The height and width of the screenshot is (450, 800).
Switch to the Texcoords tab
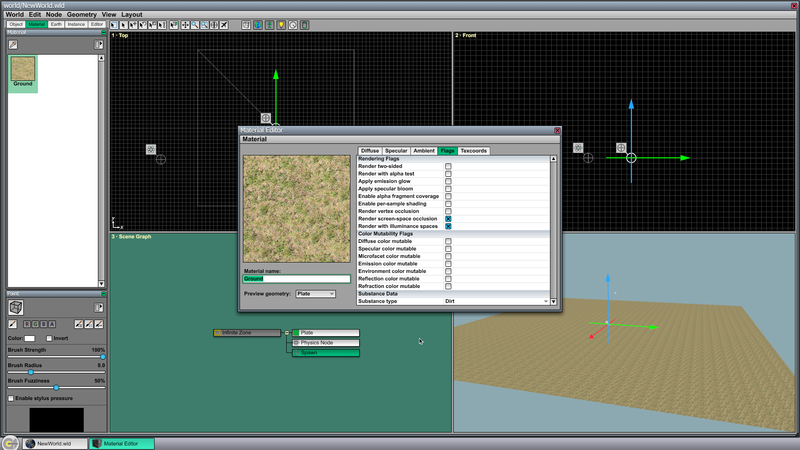tap(473, 151)
